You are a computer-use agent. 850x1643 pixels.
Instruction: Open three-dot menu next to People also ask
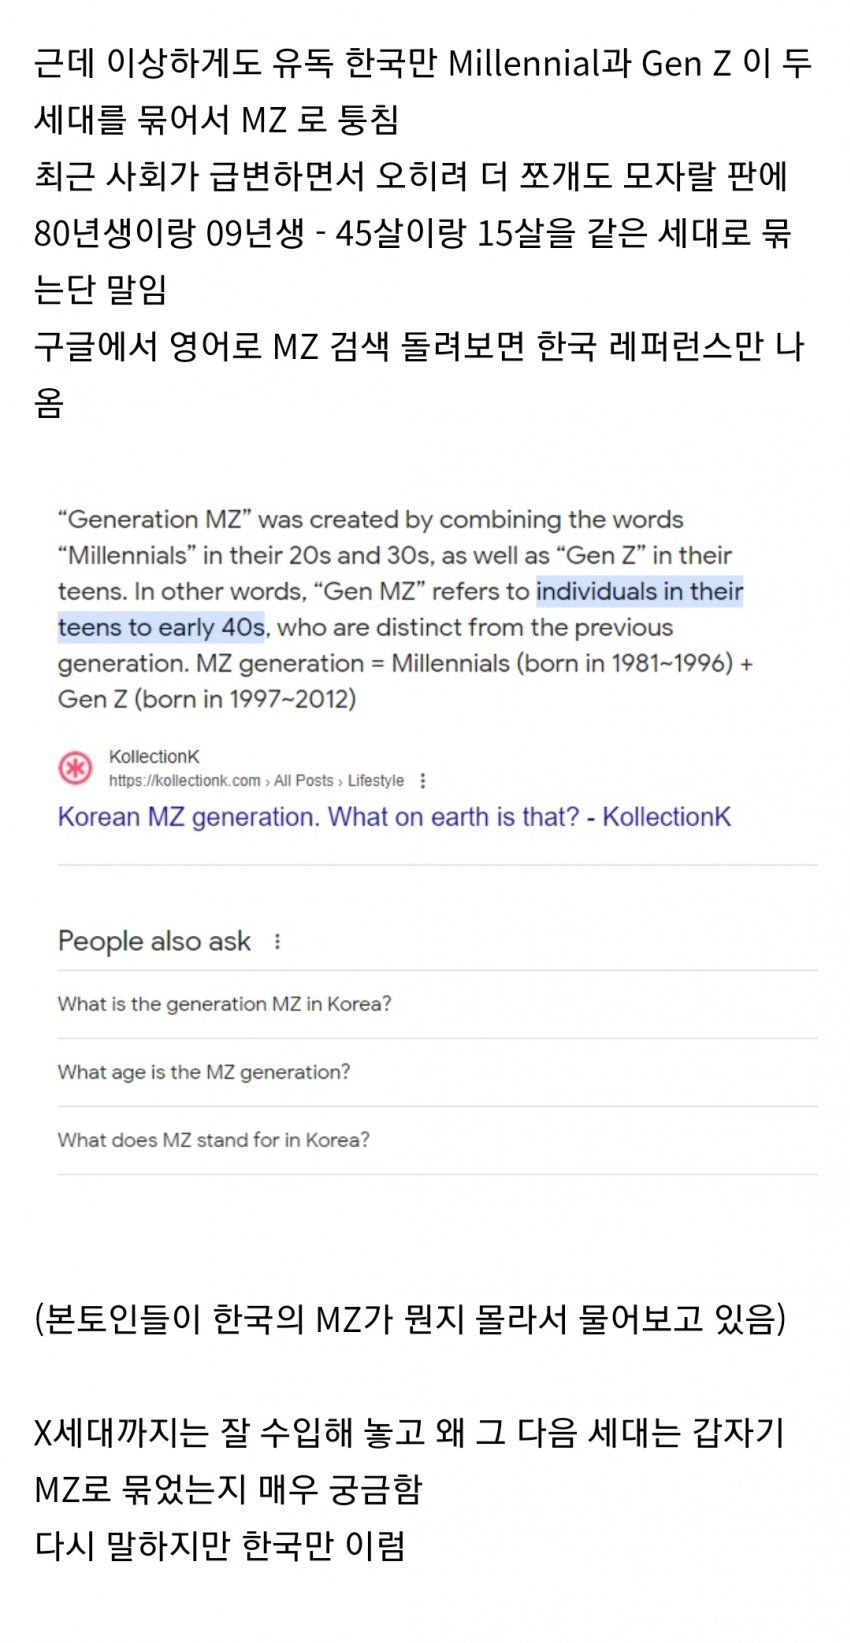click(277, 941)
